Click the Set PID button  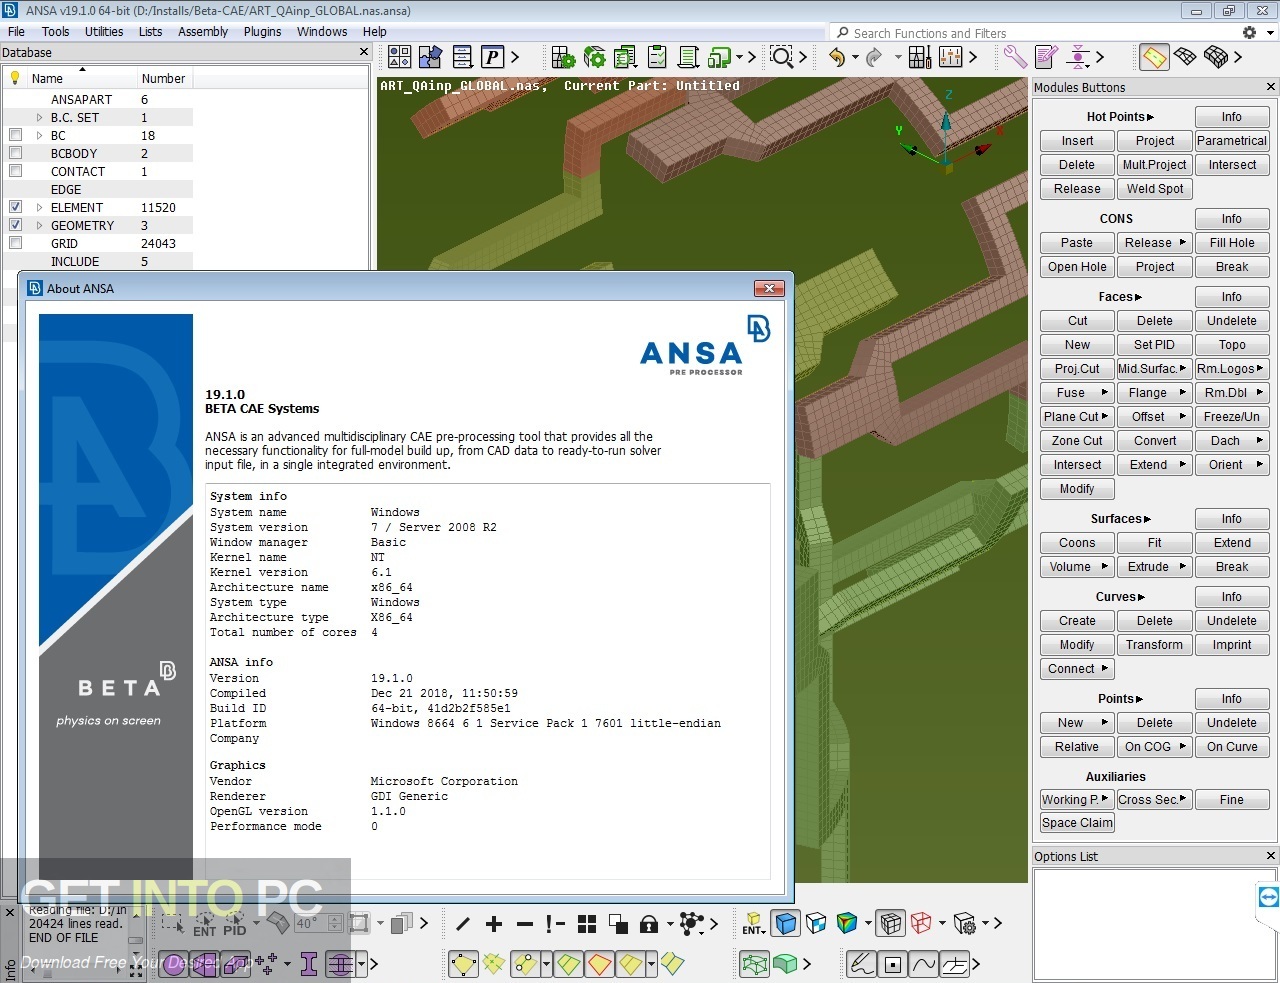[1154, 345]
